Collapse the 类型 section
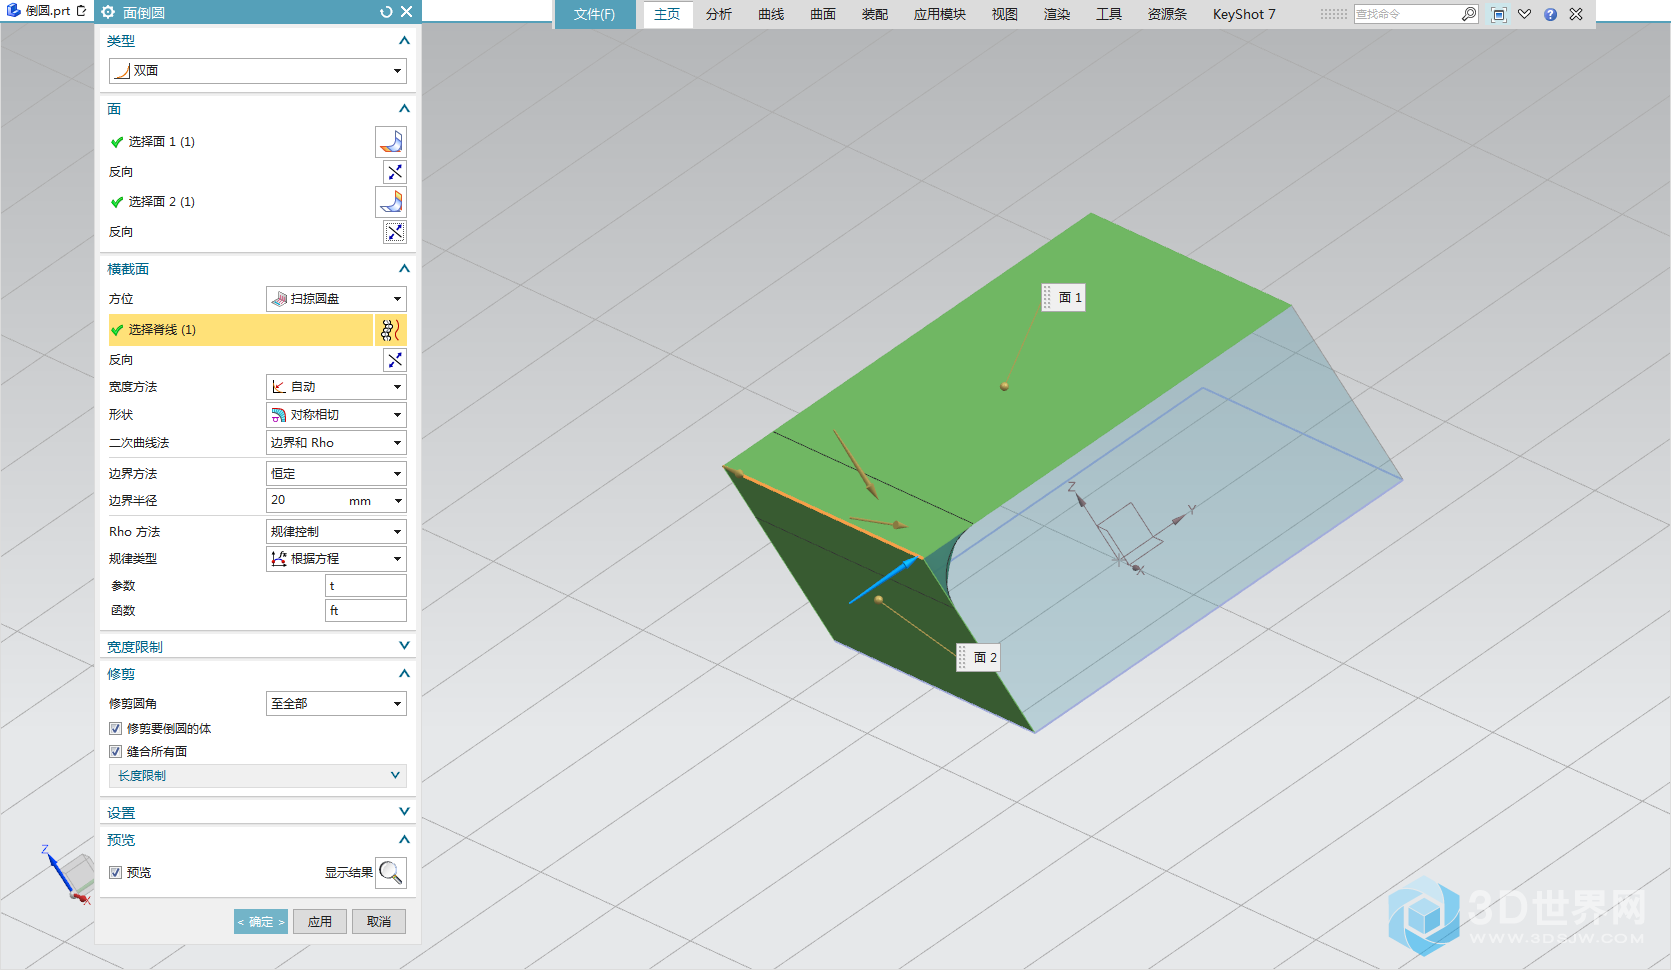The height and width of the screenshot is (970, 1671). pos(404,41)
